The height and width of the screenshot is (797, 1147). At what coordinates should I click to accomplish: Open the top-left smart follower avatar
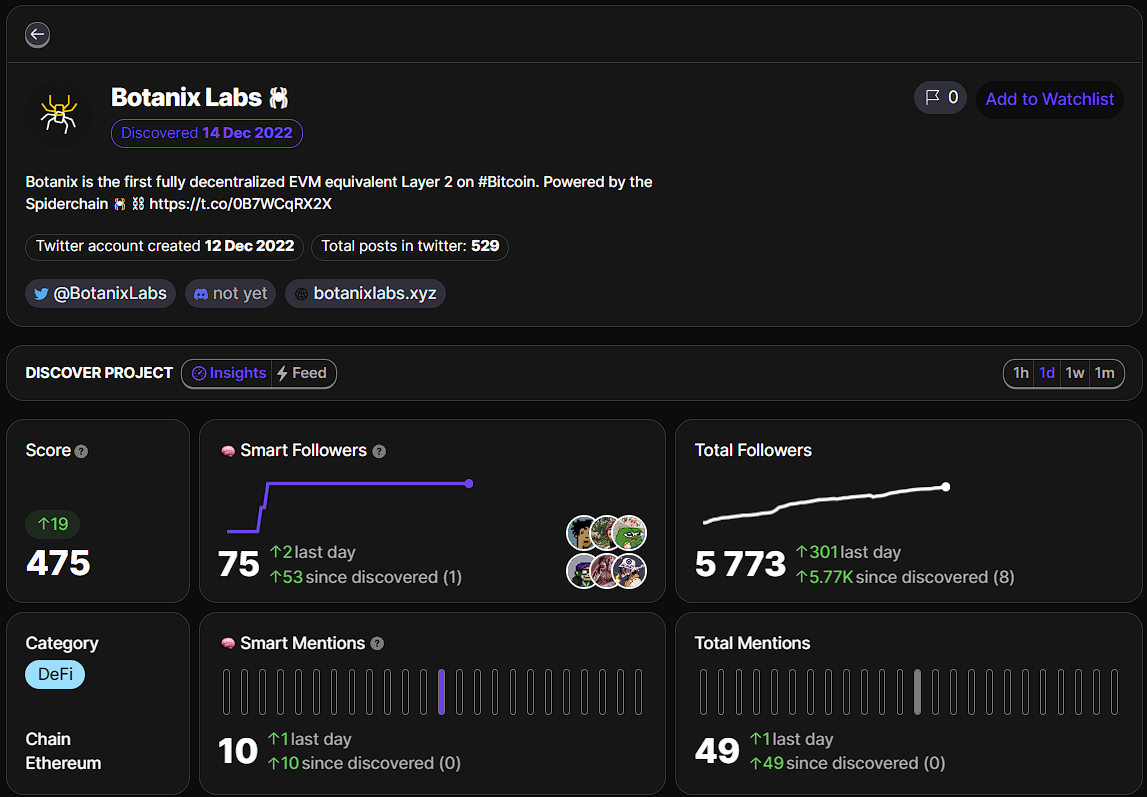pyautogui.click(x=582, y=533)
